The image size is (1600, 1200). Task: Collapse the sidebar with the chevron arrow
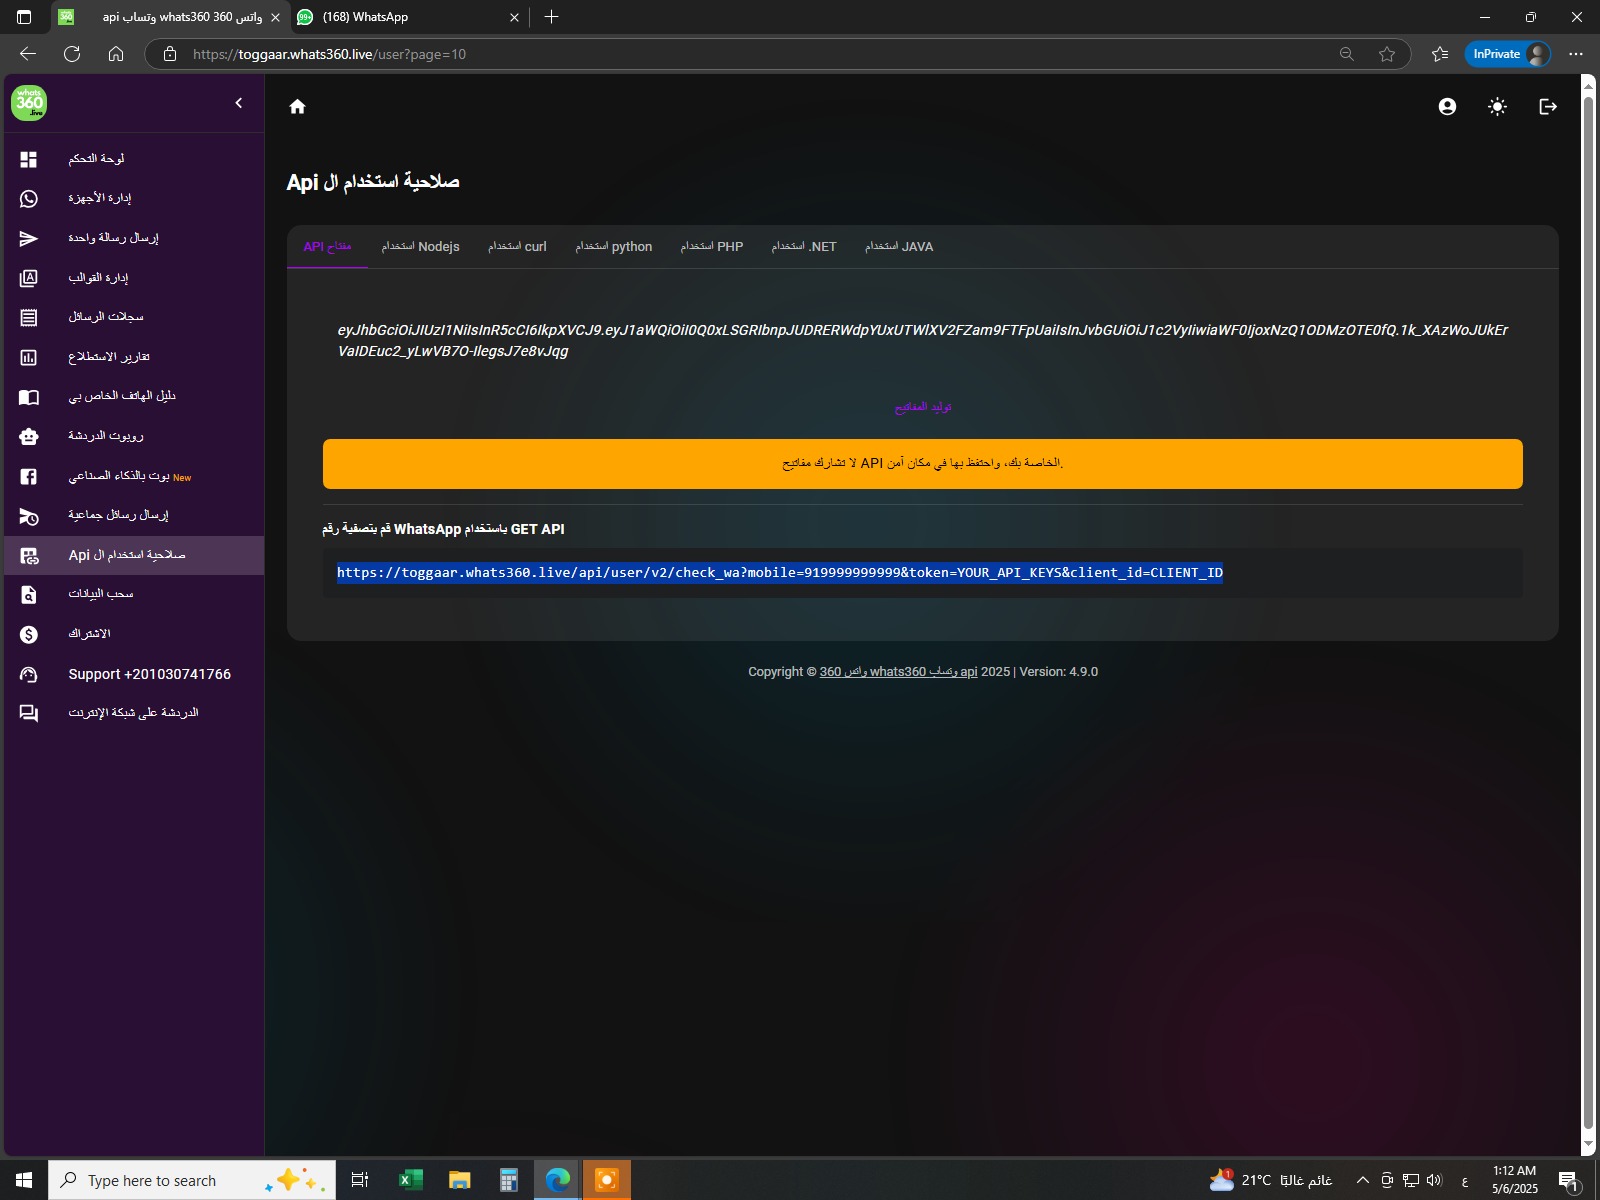pos(239,103)
